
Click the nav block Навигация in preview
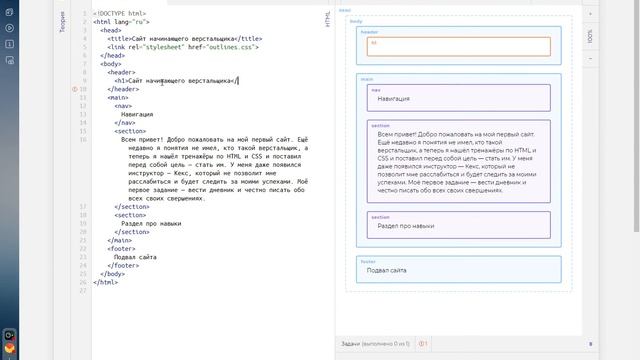(x=458, y=98)
